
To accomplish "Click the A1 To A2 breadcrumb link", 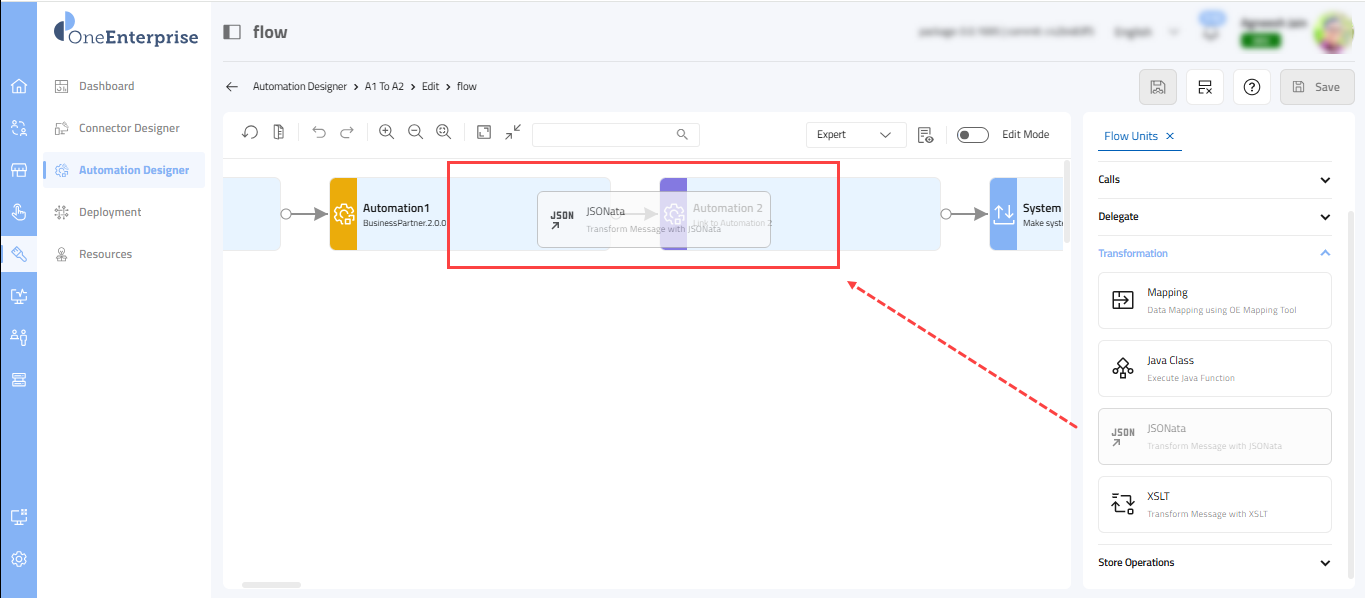I will pyautogui.click(x=384, y=87).
